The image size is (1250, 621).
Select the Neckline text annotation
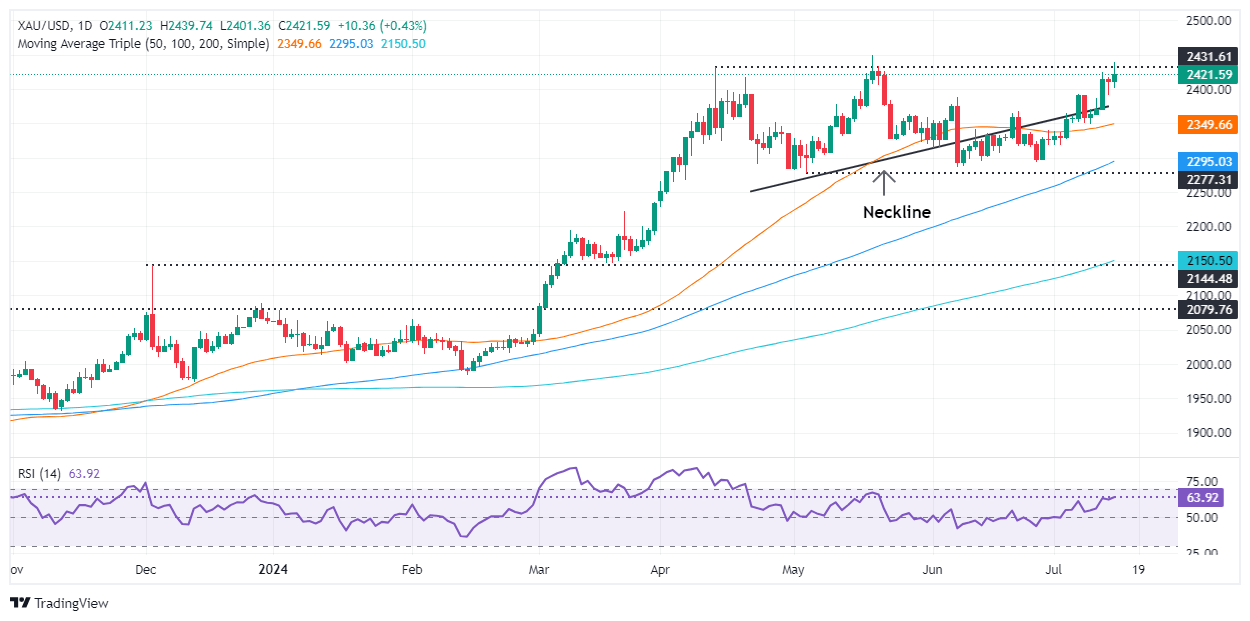[897, 212]
